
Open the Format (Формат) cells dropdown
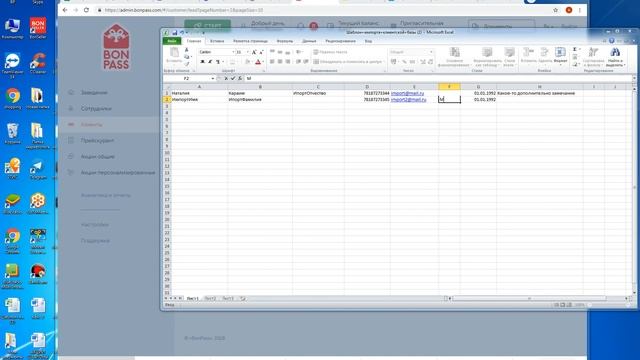(x=560, y=56)
